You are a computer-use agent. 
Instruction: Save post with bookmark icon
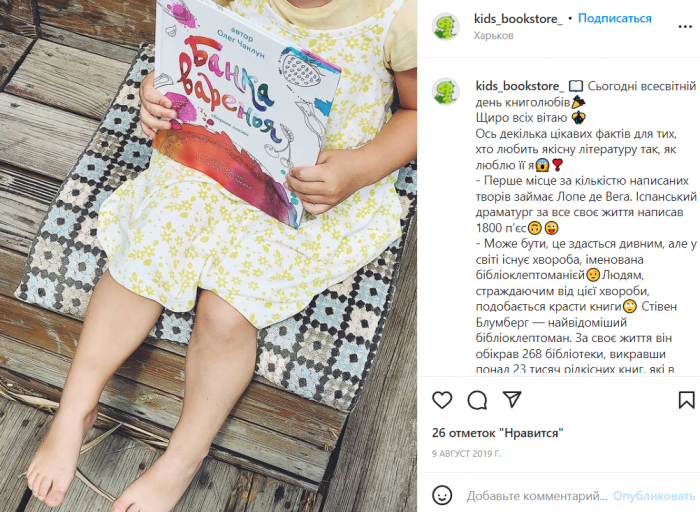pyautogui.click(x=686, y=400)
